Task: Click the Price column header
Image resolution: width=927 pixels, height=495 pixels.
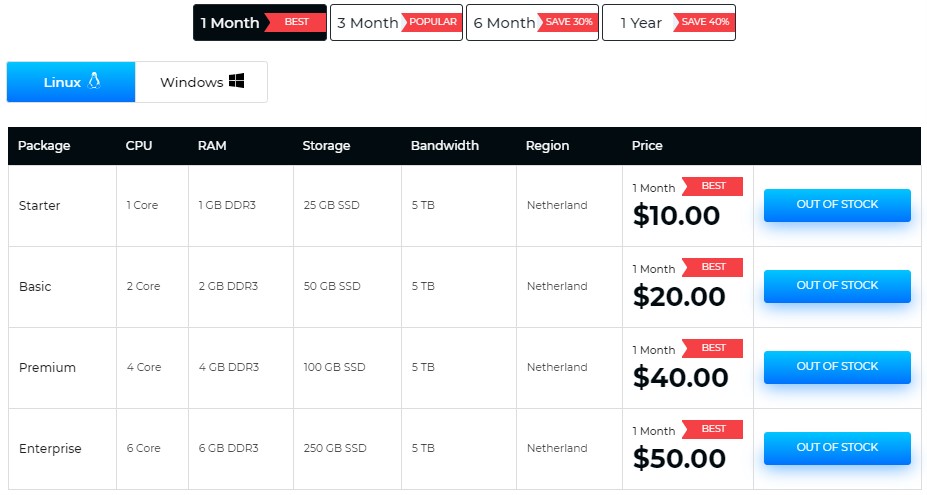Action: coord(647,145)
